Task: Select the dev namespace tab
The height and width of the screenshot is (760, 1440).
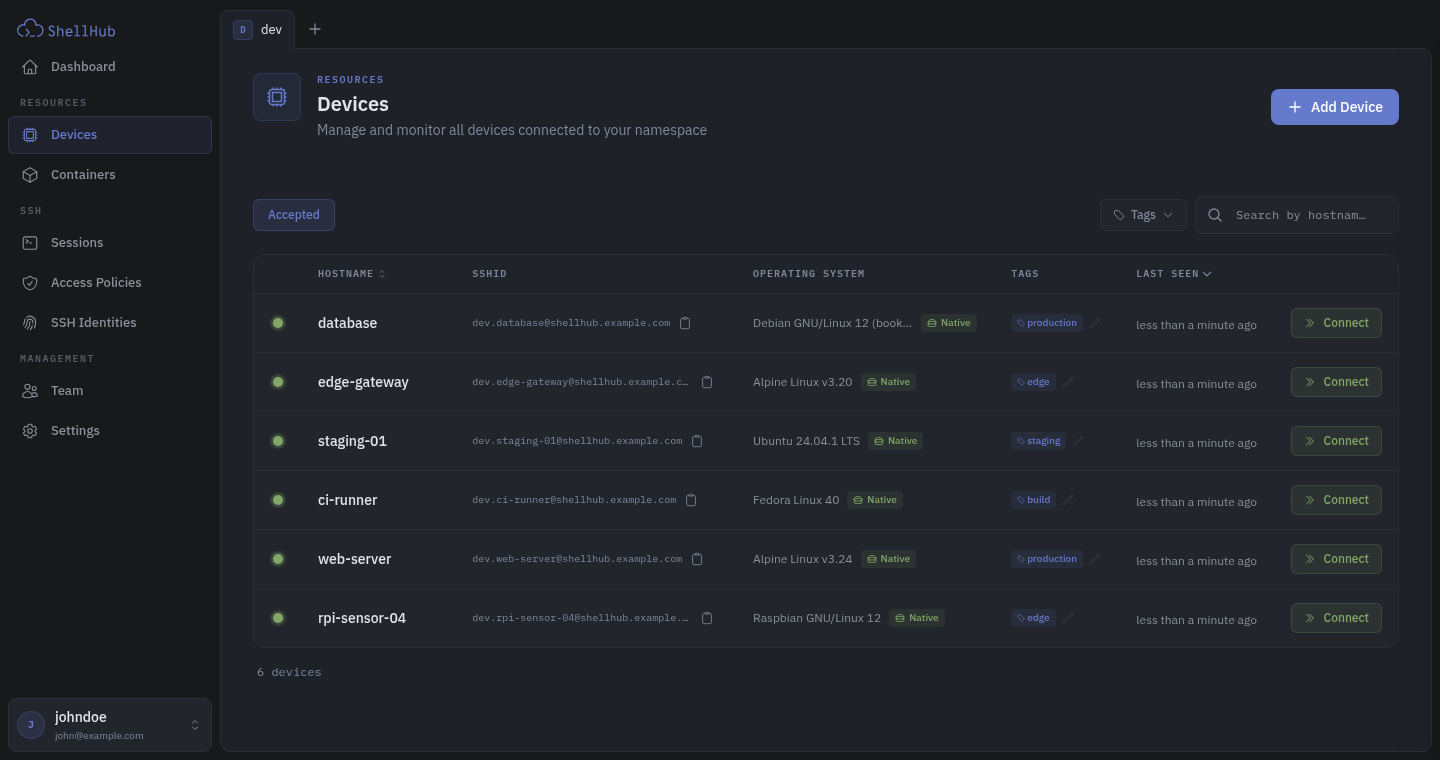Action: click(x=258, y=30)
